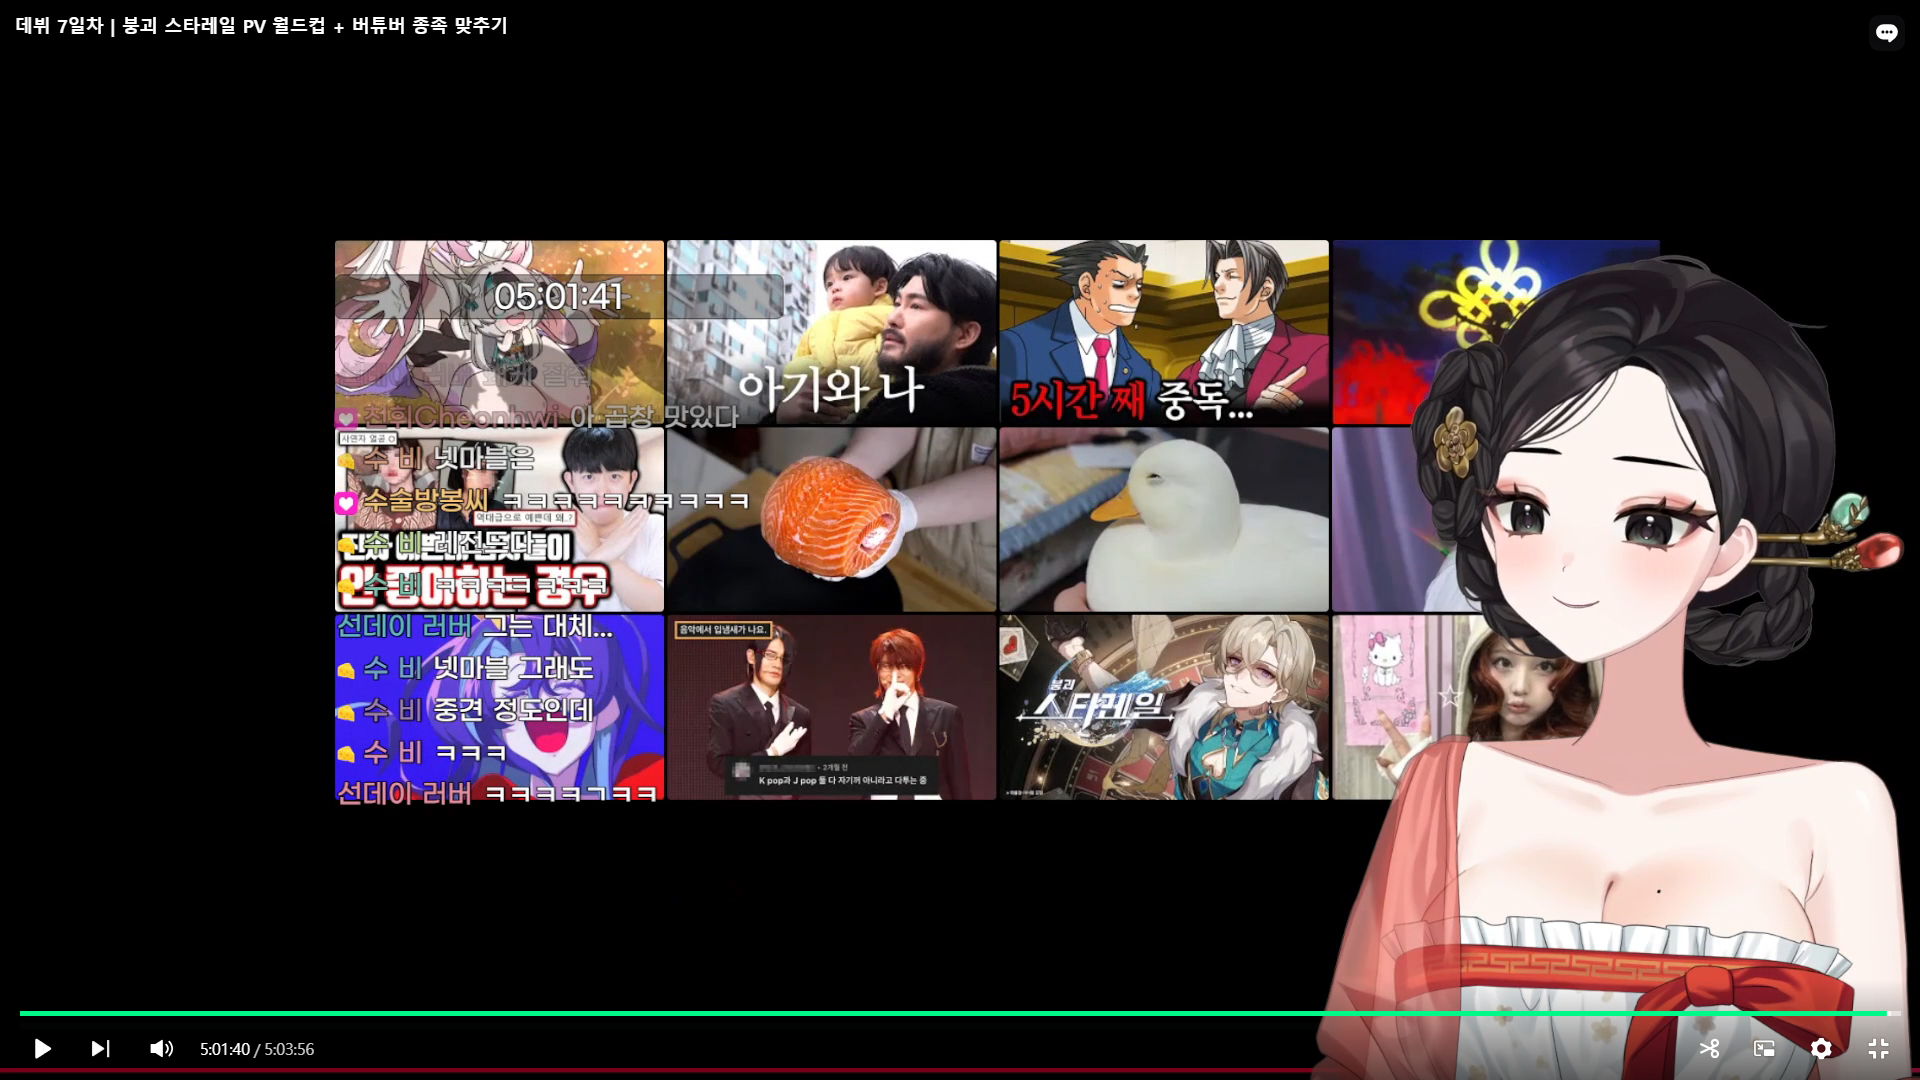The width and height of the screenshot is (1920, 1080).
Task: Exit fullscreen mode
Action: click(x=1878, y=1048)
